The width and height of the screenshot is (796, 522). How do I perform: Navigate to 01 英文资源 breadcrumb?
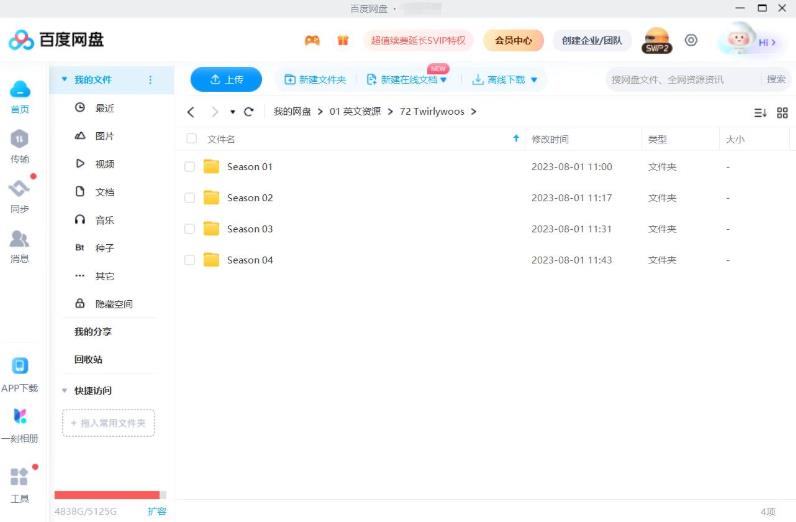[355, 112]
